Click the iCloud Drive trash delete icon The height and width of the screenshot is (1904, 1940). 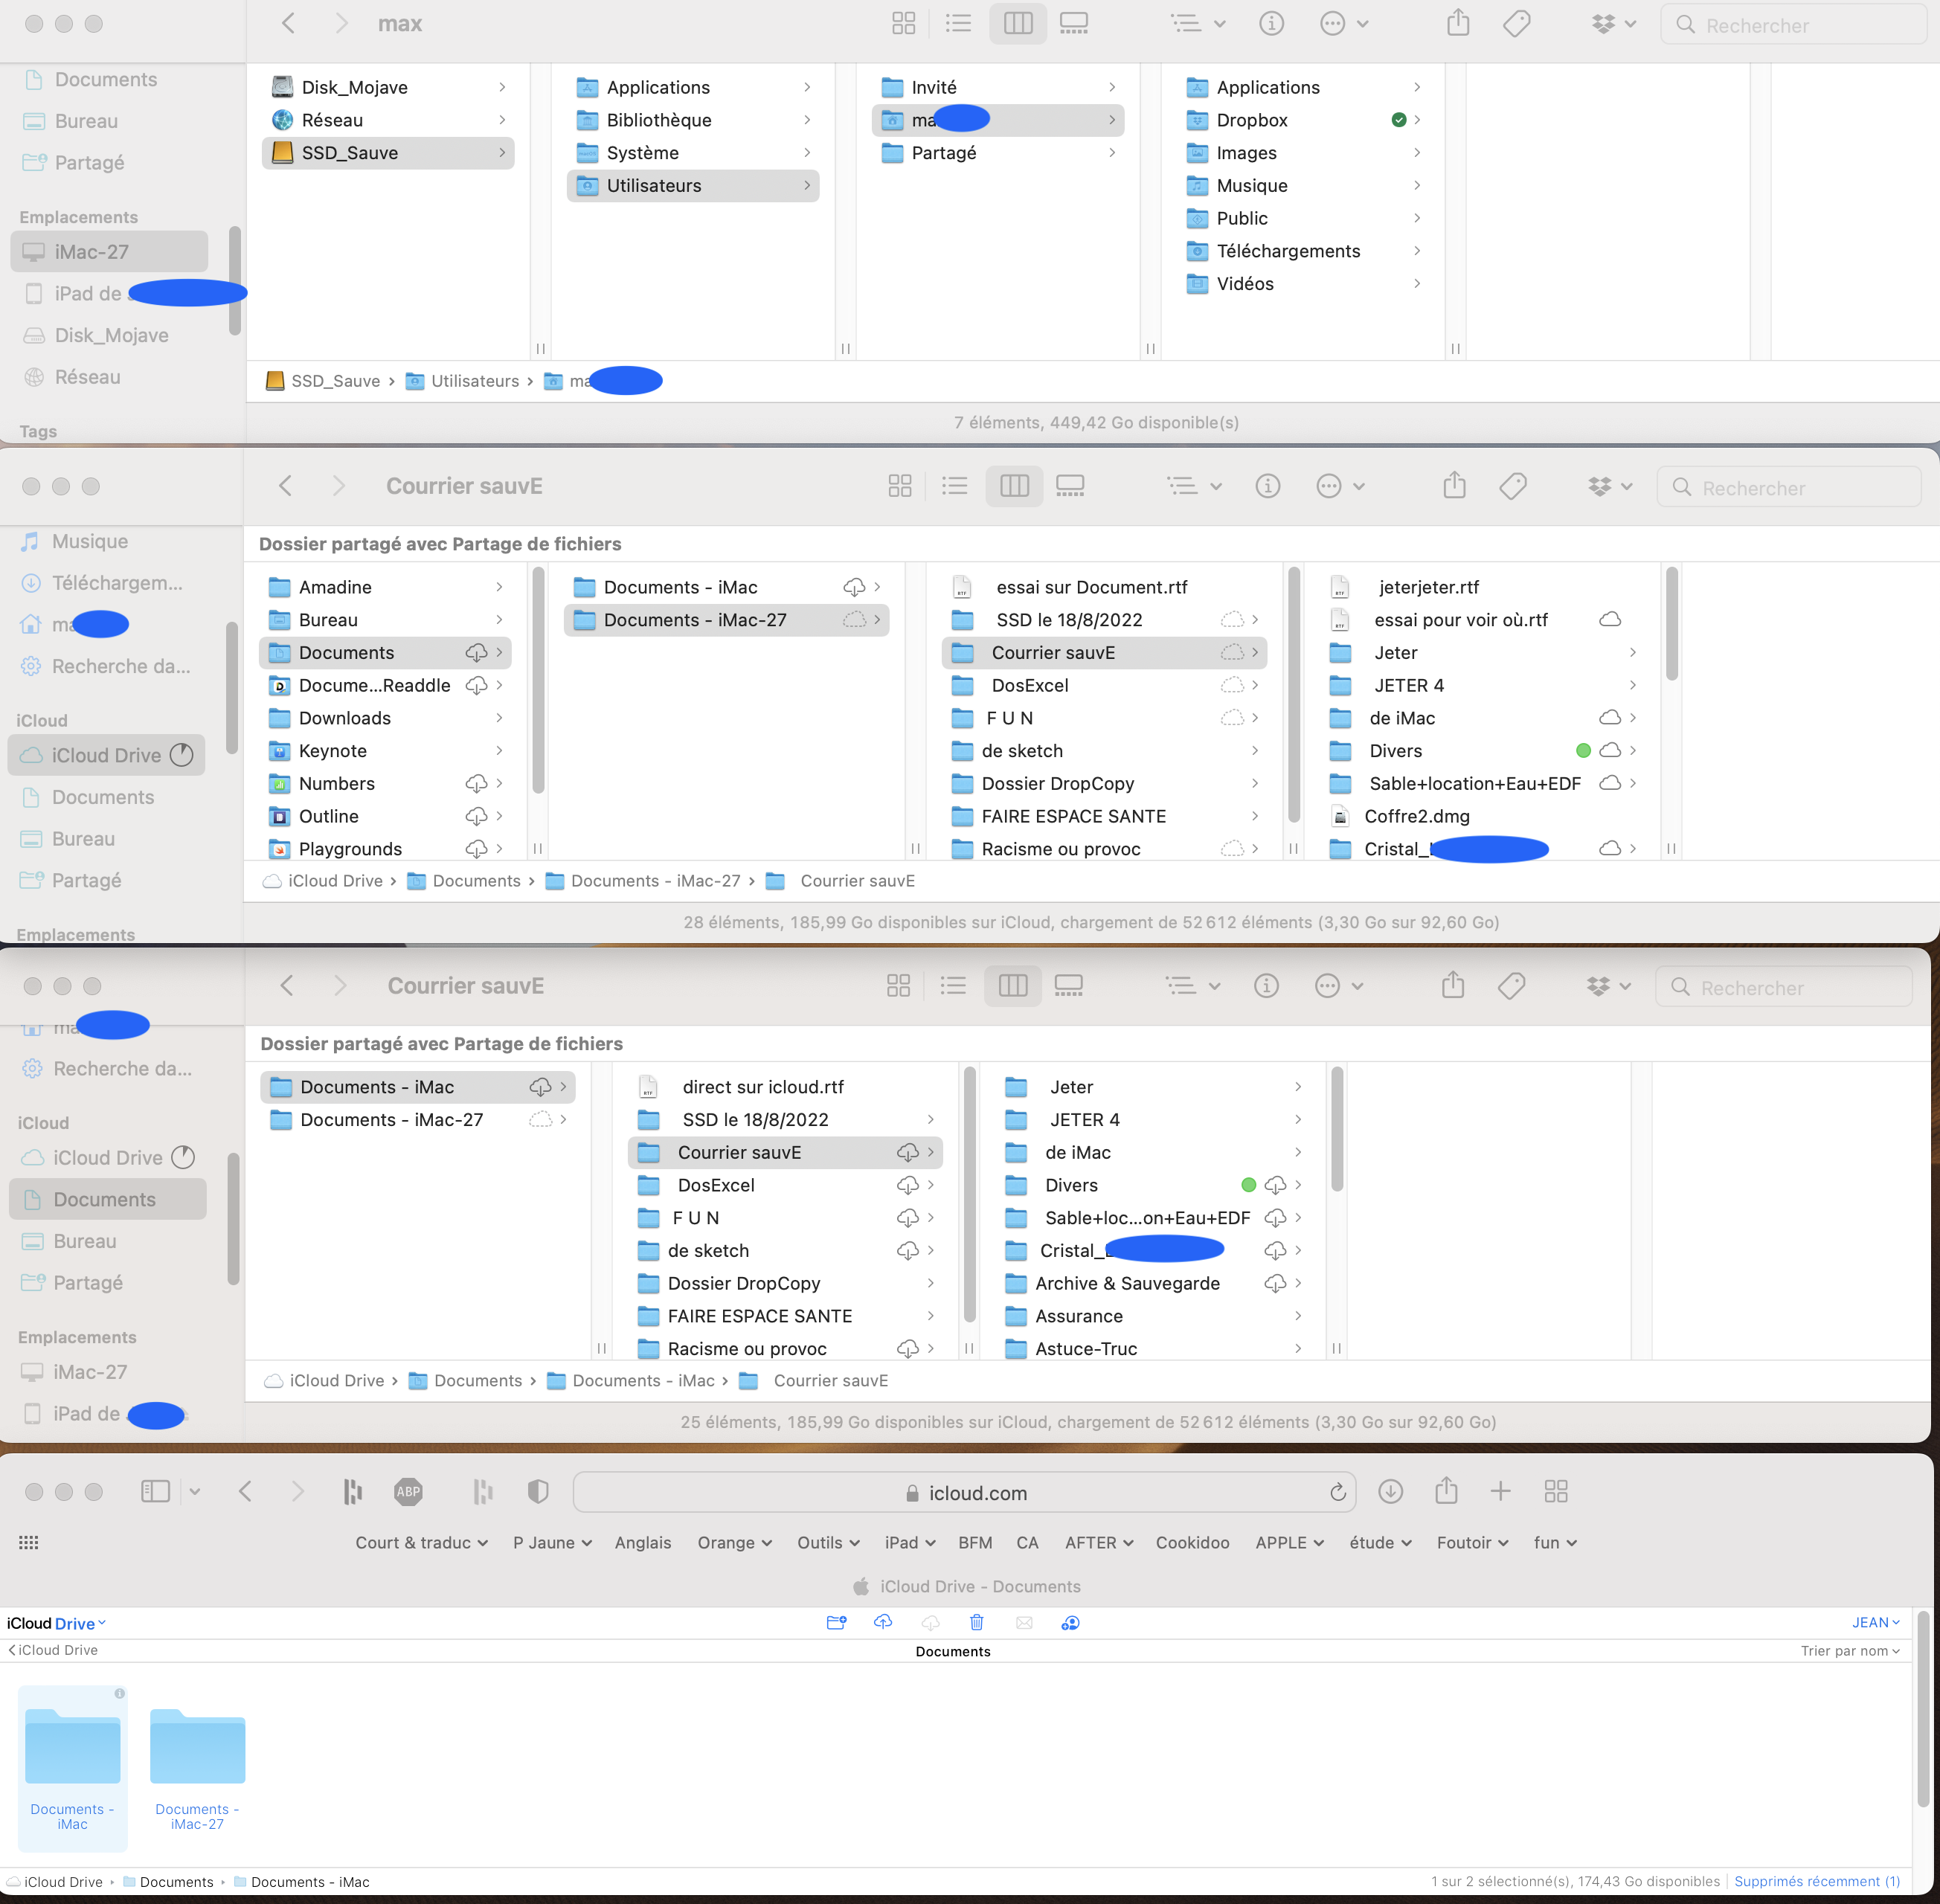coord(977,1623)
